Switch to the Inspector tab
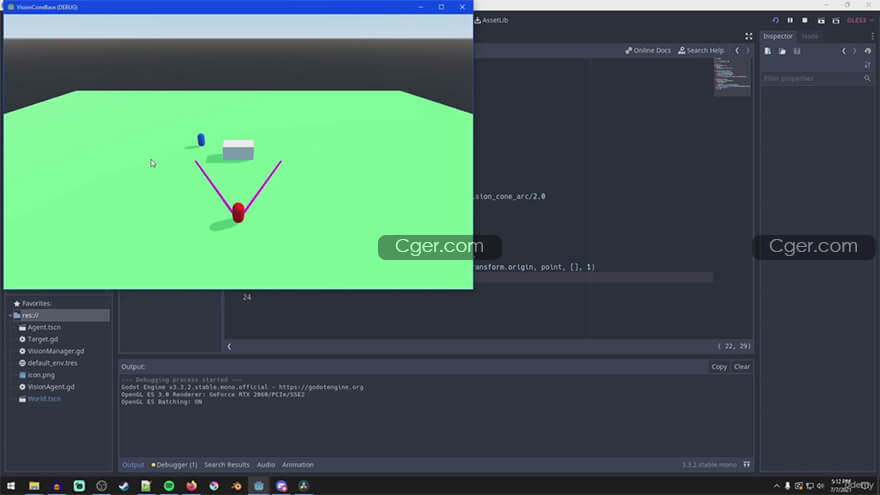The image size is (880, 495). 777,36
